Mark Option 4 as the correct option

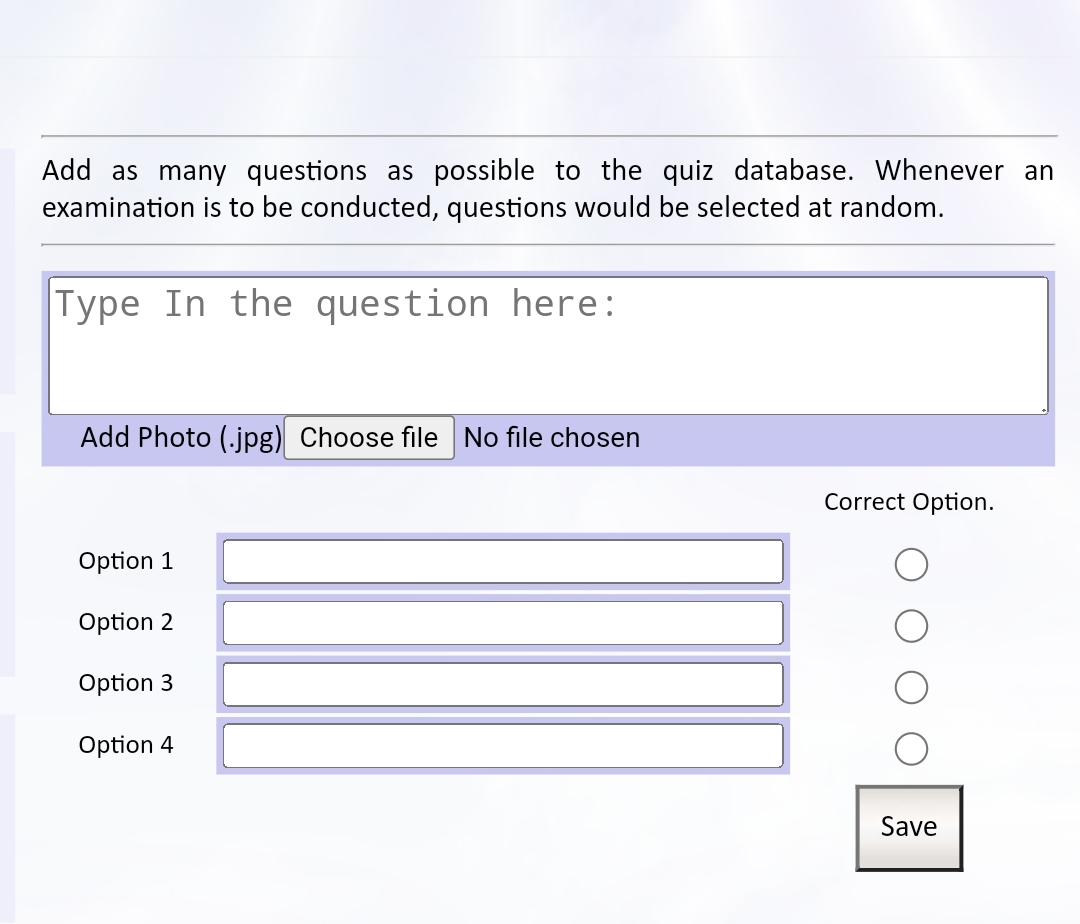(x=910, y=749)
